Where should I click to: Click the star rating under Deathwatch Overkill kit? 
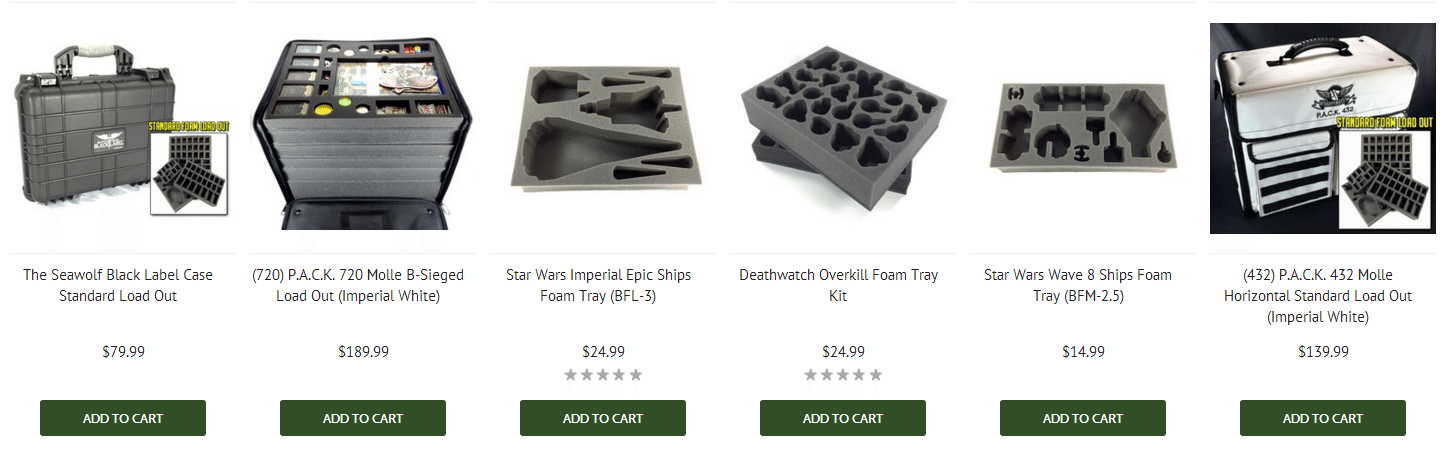843,375
